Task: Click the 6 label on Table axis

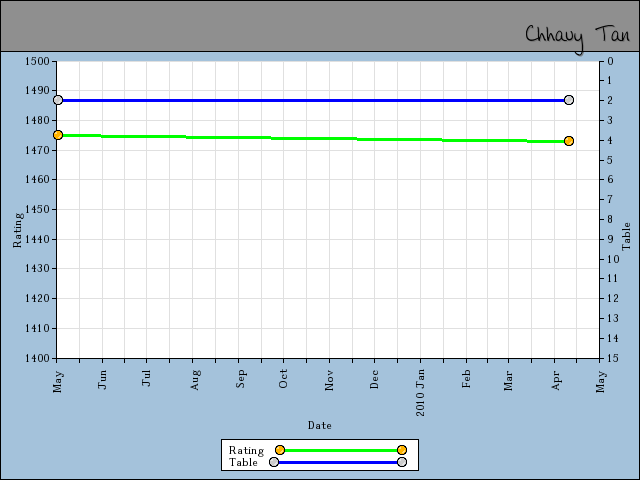Action: click(x=610, y=180)
